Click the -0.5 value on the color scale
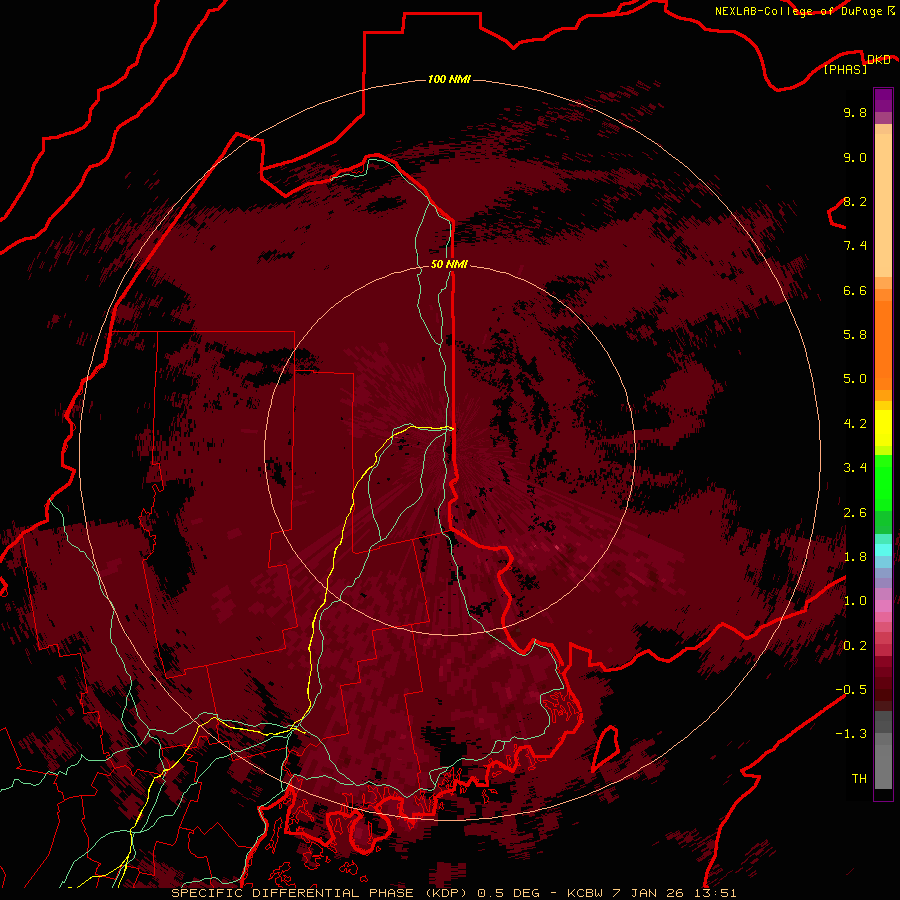The height and width of the screenshot is (900, 900). point(851,689)
